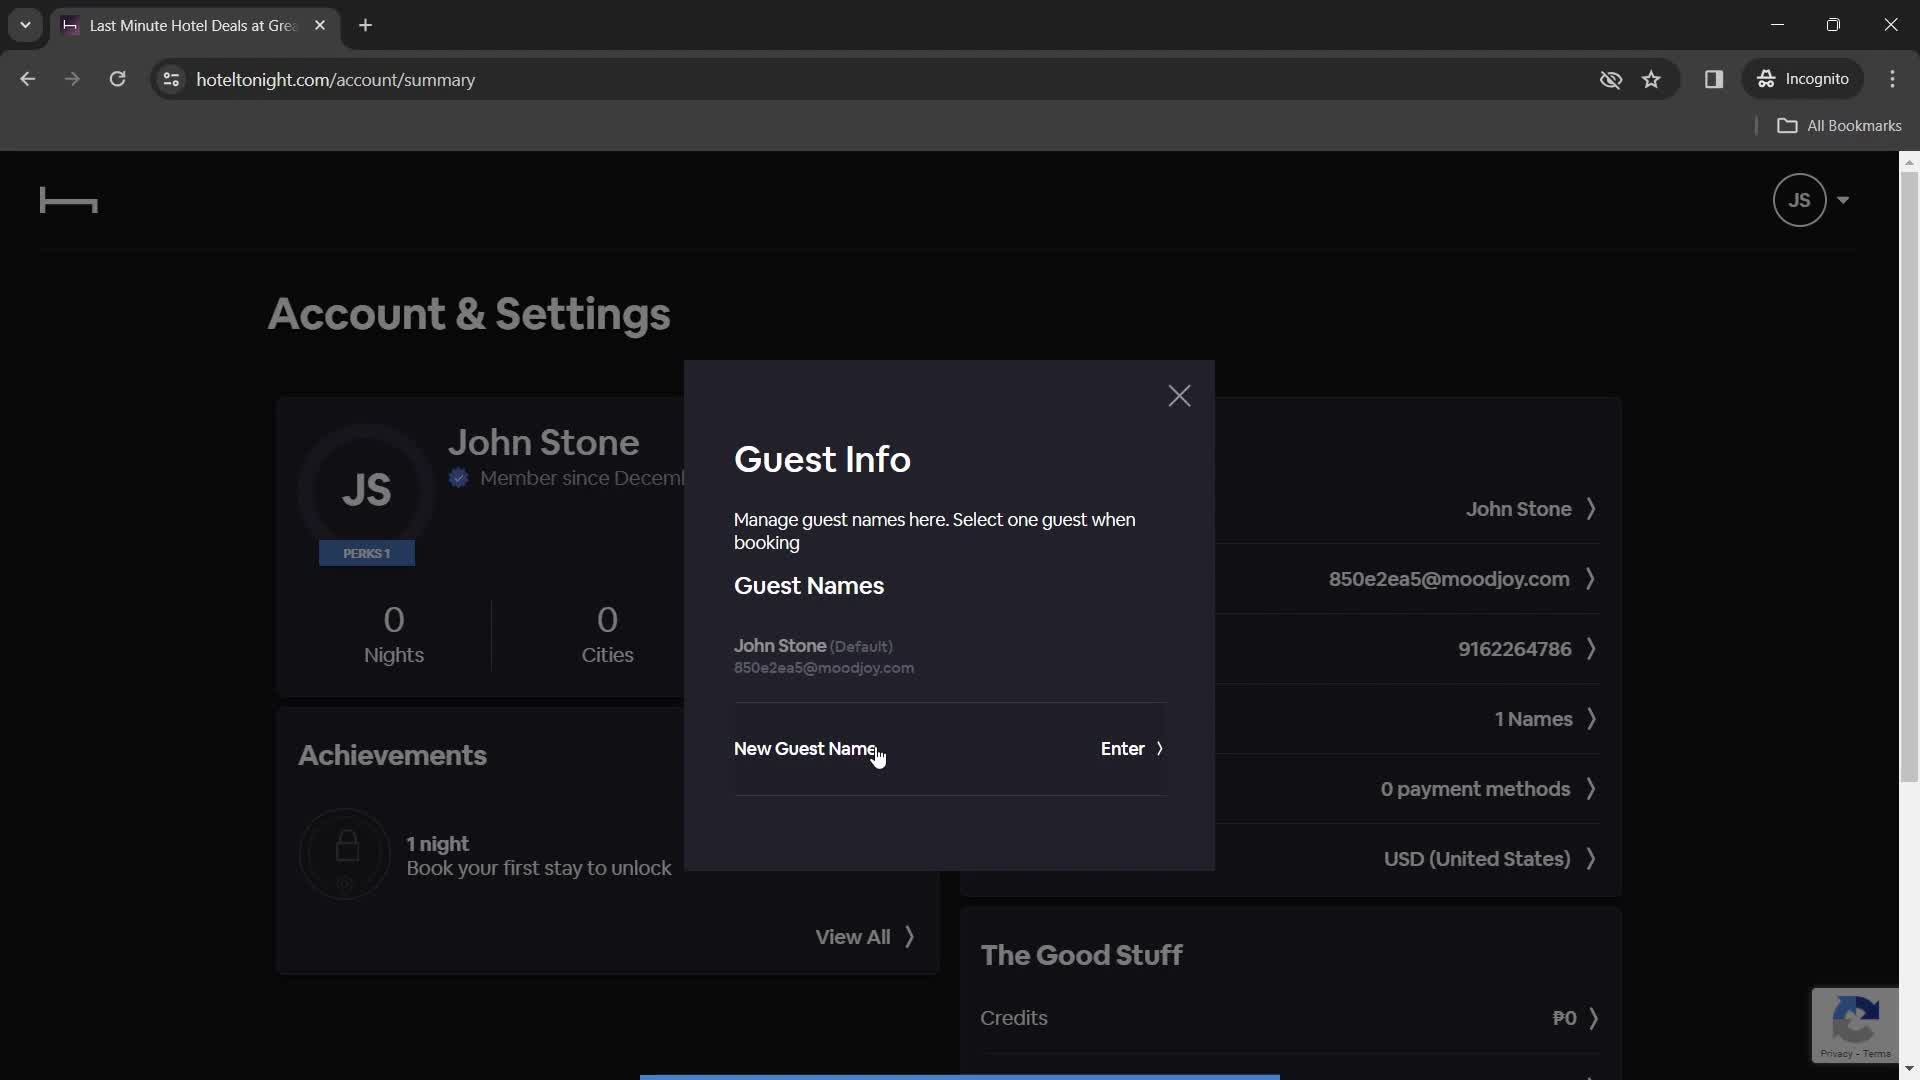Viewport: 1920px width, 1080px height.
Task: Click reCAPTCHA badge
Action: point(1855,1025)
